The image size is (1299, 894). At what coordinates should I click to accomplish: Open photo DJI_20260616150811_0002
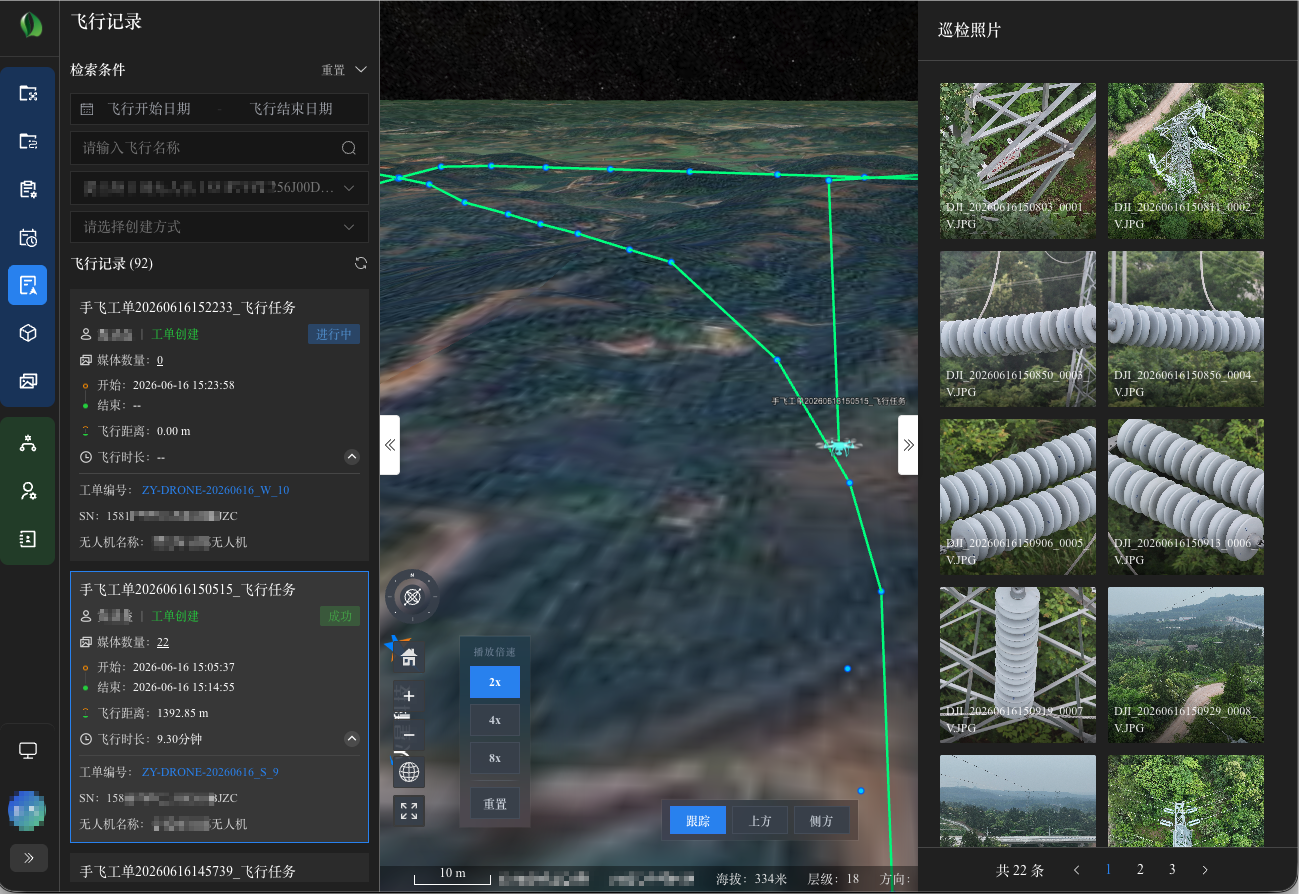[x=1186, y=161]
